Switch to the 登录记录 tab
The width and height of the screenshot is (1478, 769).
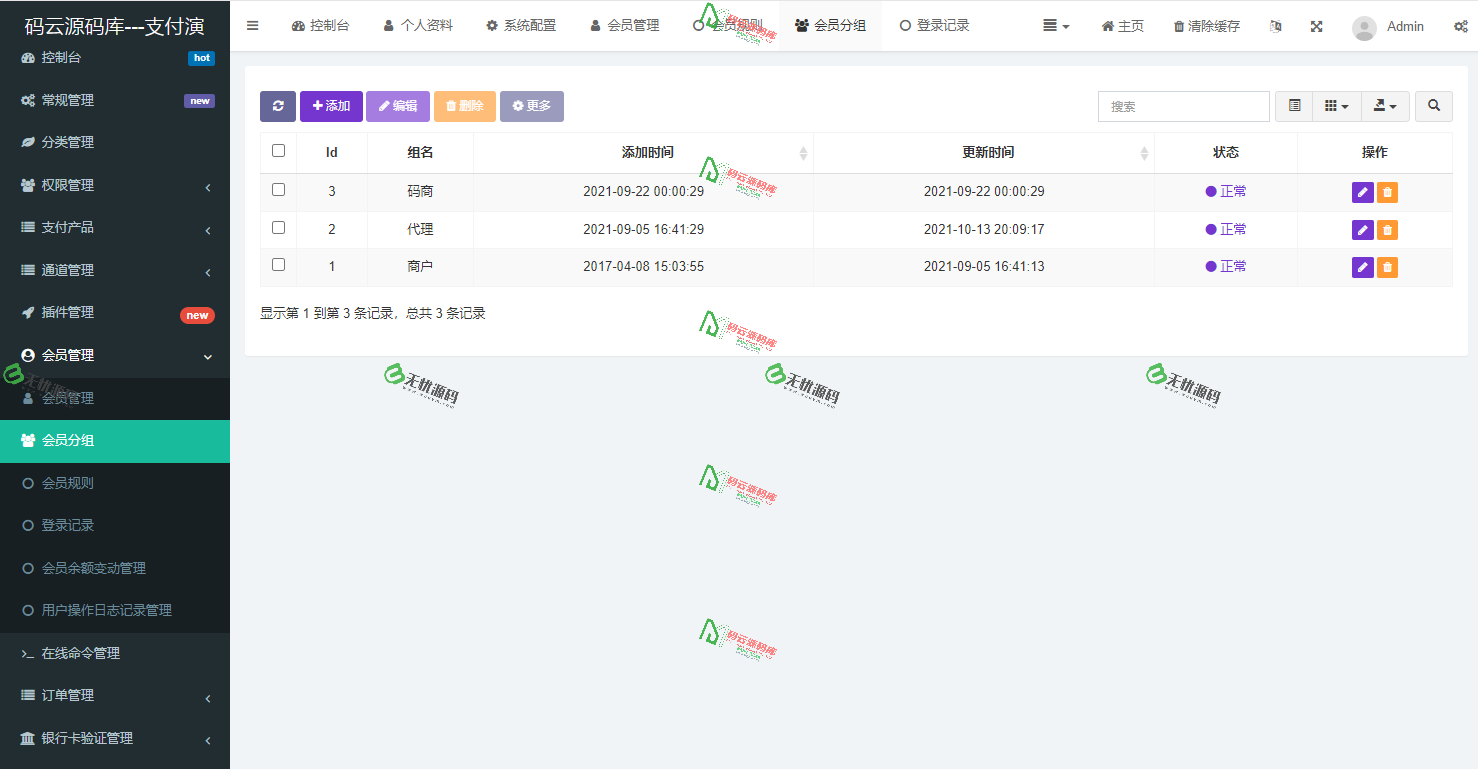(x=933, y=26)
